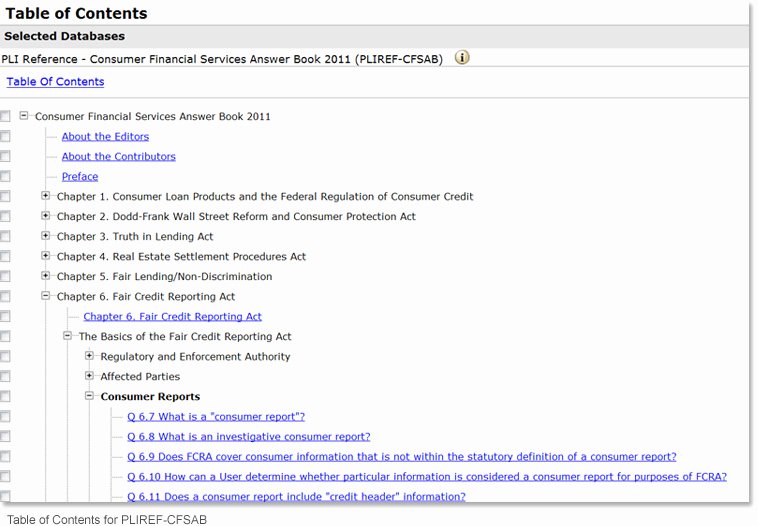Screen dimensions: 758x526
Task: Select the Chapter 3 Truth in Lending checkbox
Action: coord(5,236)
